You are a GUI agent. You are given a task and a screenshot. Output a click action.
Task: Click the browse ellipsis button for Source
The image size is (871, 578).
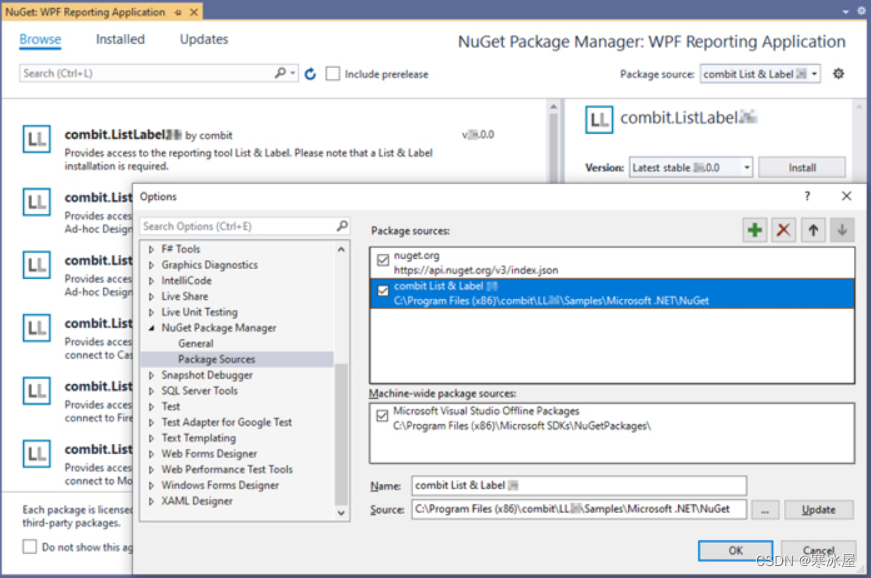(765, 509)
